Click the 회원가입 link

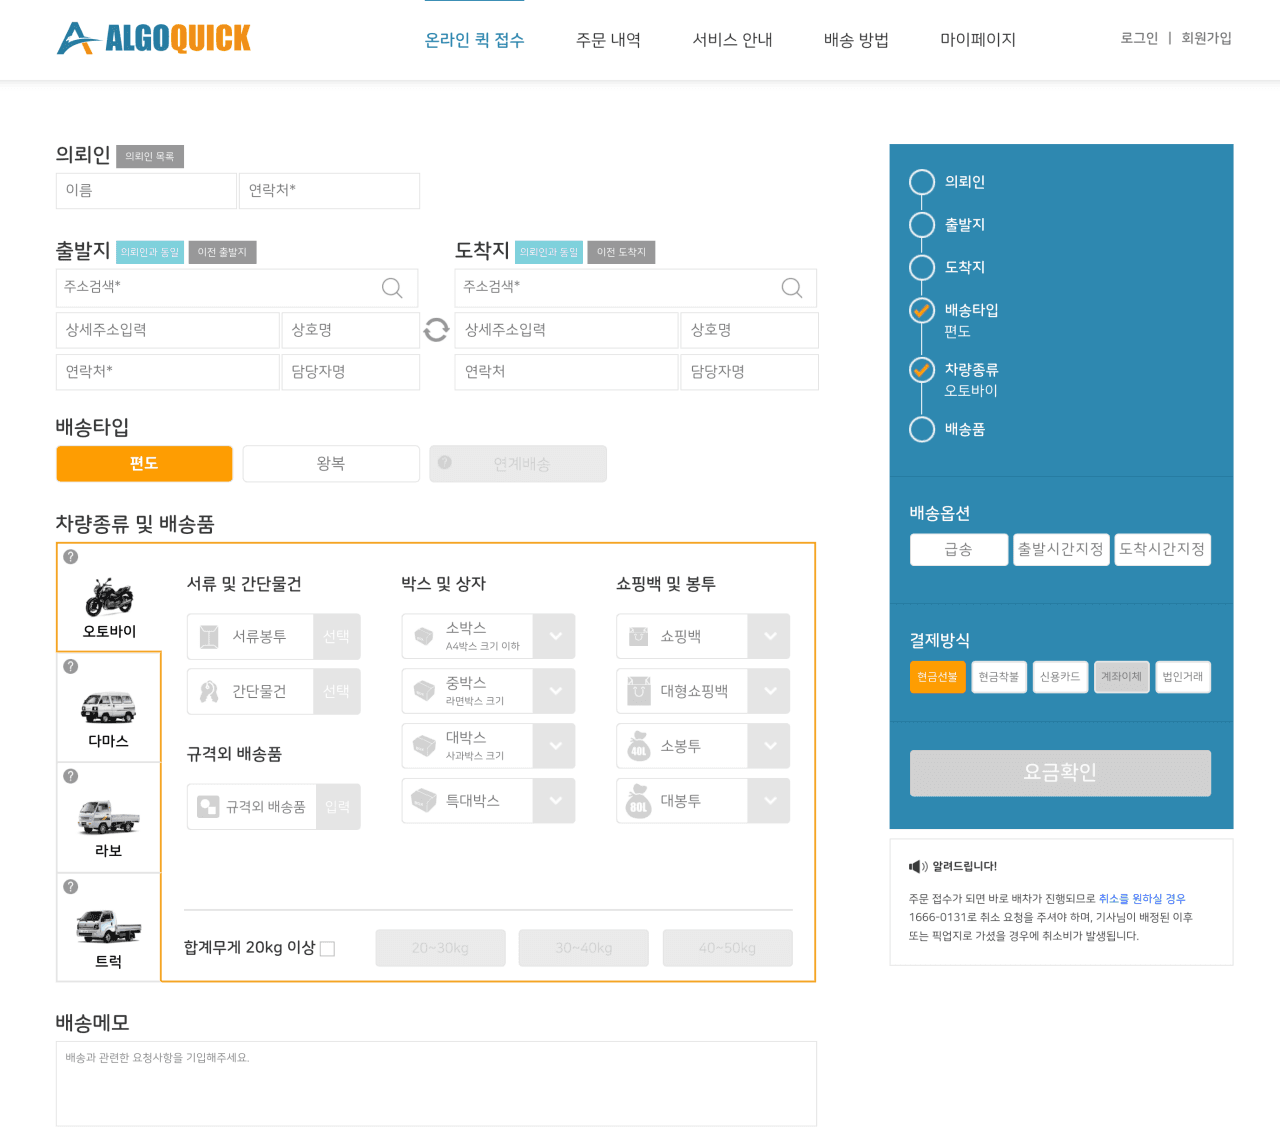[x=1206, y=38]
